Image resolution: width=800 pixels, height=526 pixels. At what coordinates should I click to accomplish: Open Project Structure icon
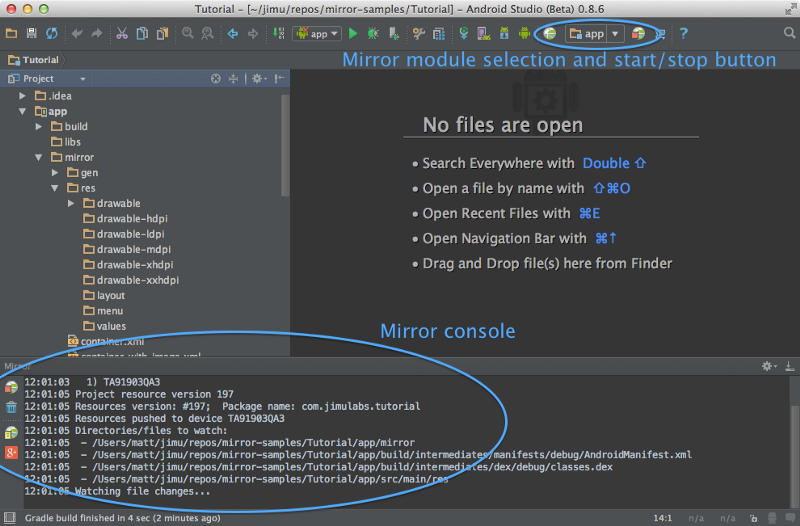(x=439, y=34)
